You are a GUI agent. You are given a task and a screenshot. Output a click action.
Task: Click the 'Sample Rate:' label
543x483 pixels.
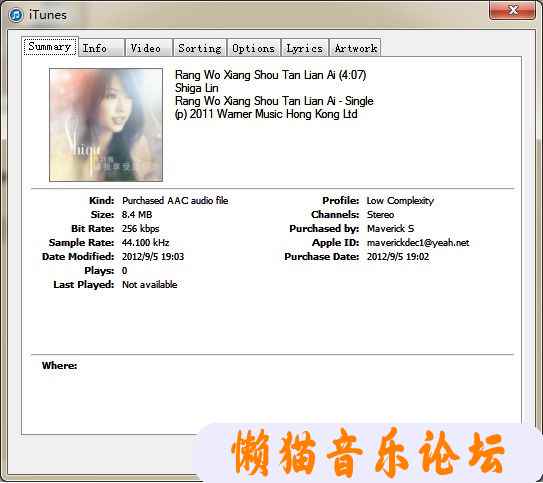pos(81,243)
